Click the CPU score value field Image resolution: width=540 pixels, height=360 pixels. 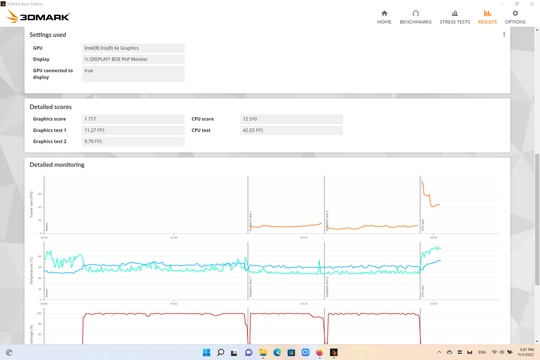click(x=291, y=119)
